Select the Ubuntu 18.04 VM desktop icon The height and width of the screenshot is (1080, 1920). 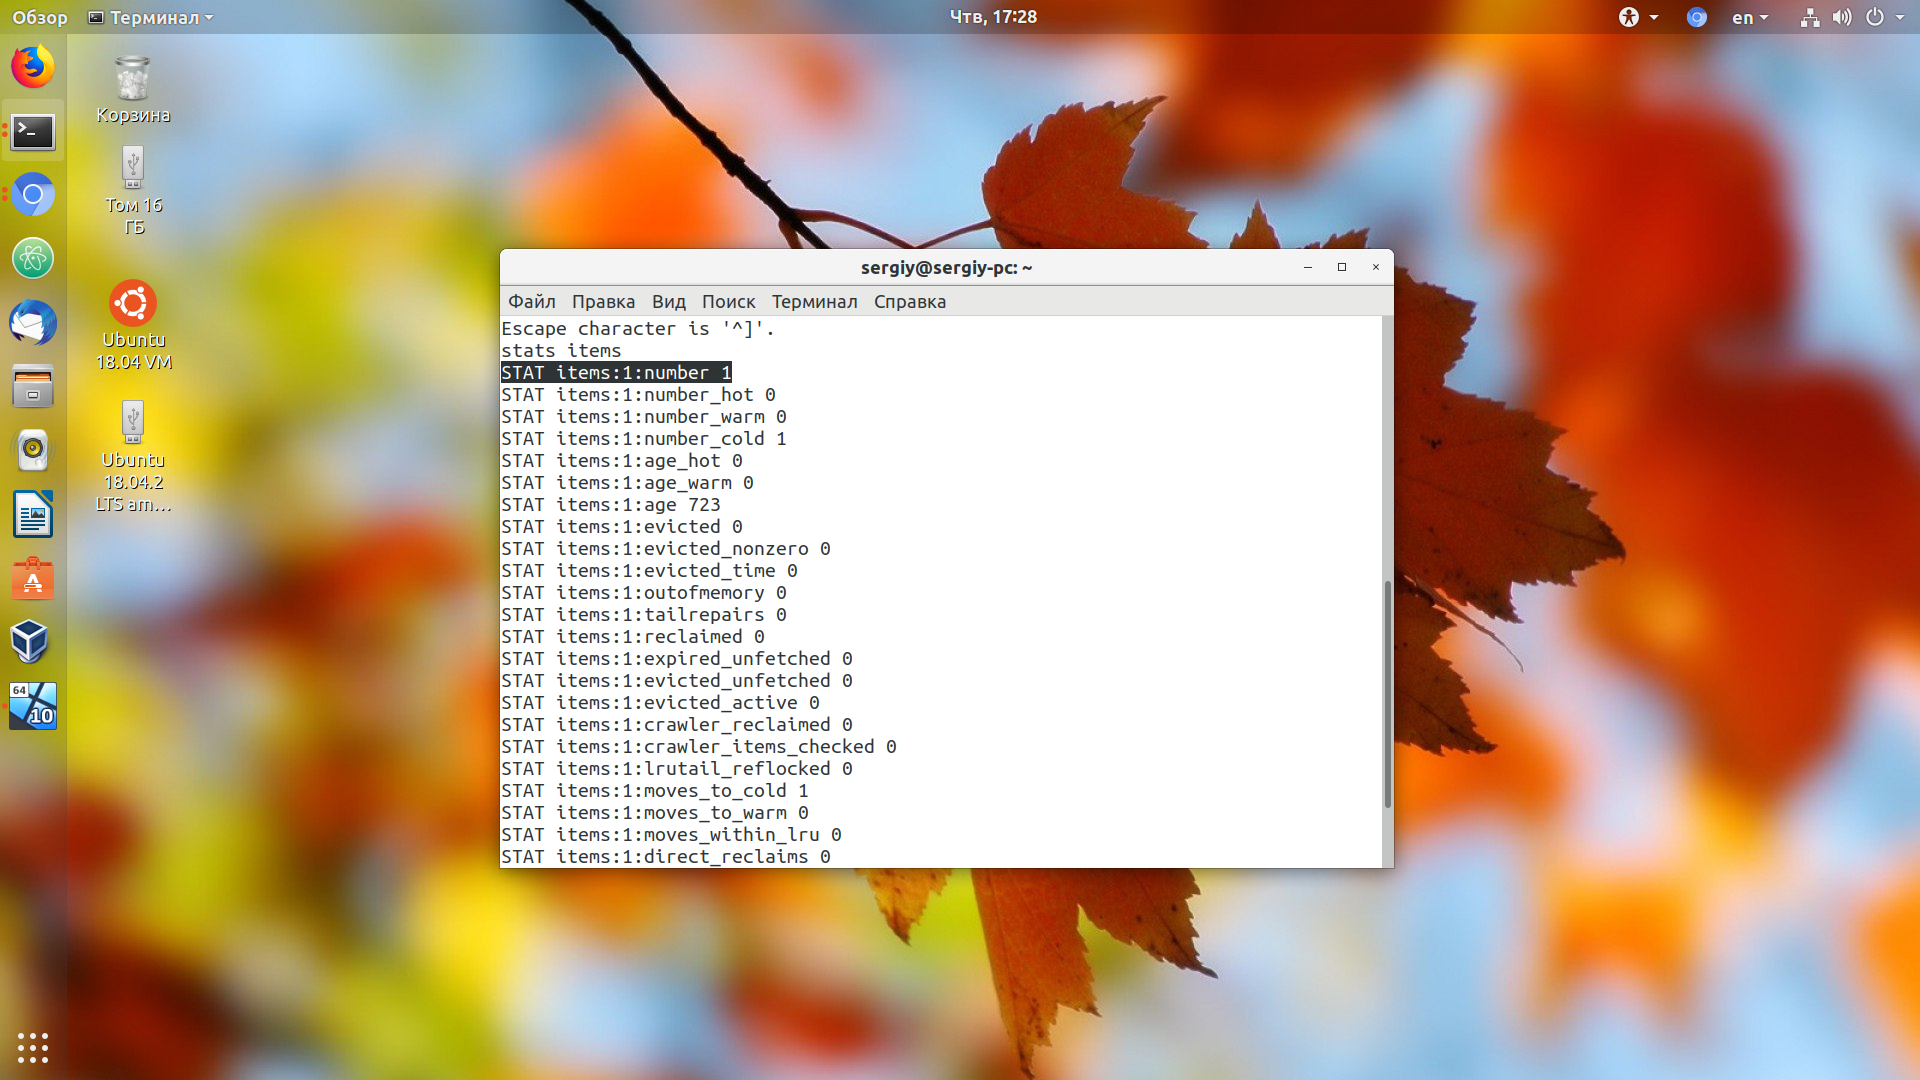[133, 326]
